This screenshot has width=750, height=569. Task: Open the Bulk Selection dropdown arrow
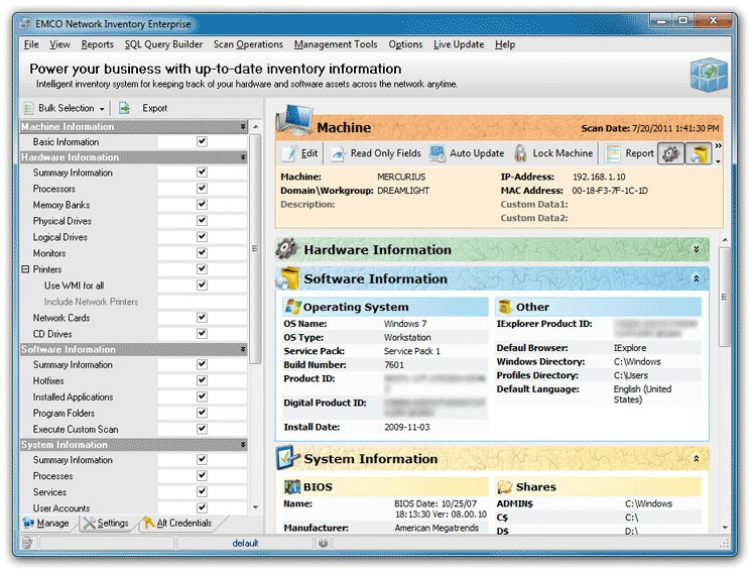pos(102,109)
